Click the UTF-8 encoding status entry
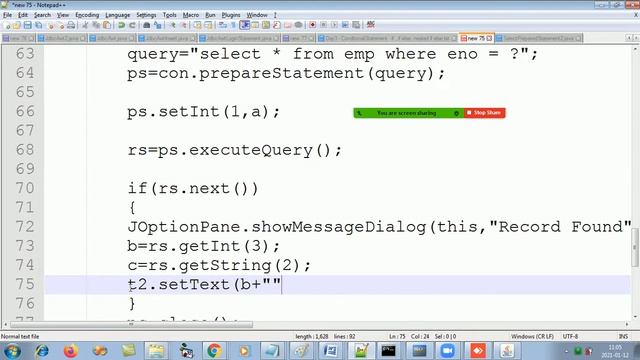The height and width of the screenshot is (360, 640). (x=570, y=336)
